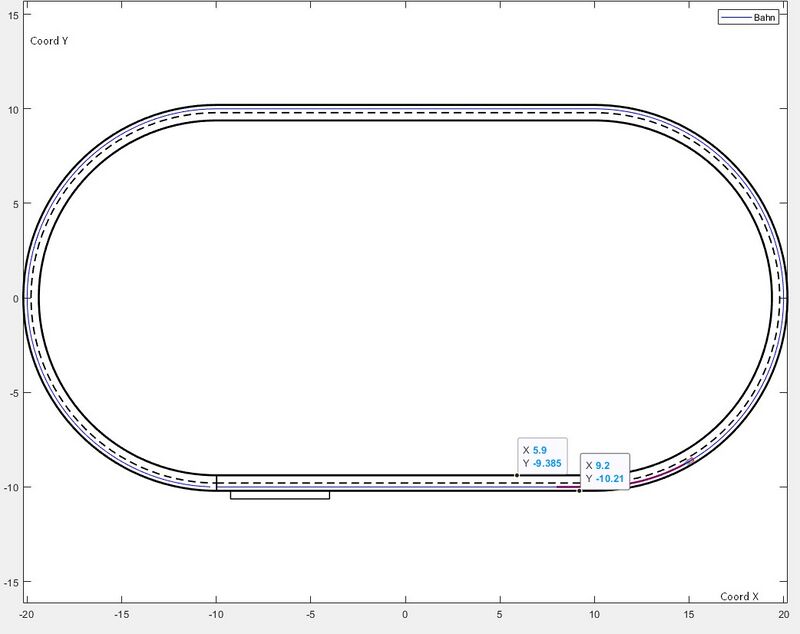Image resolution: width=800 pixels, height=634 pixels.
Task: Click the data point marker at X 5.9
Action: pos(517,475)
